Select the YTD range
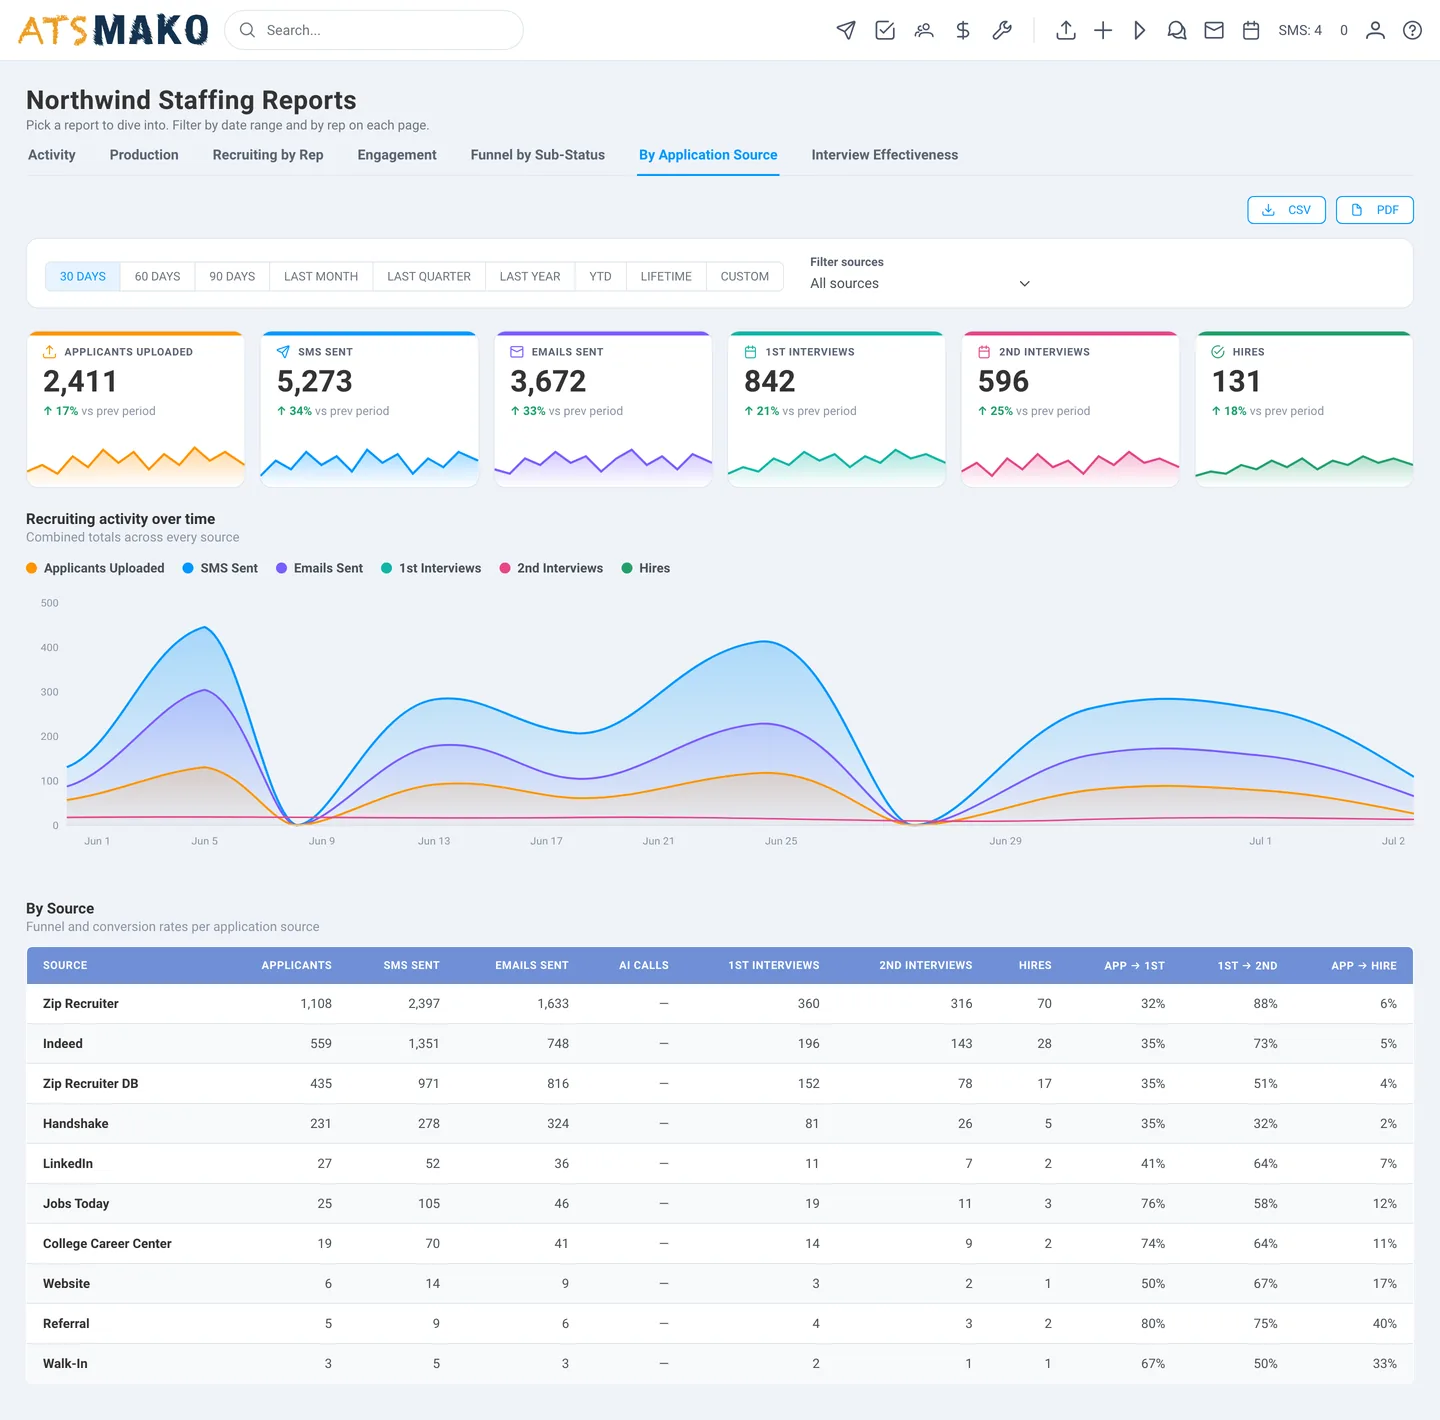Image resolution: width=1440 pixels, height=1420 pixels. pos(600,276)
